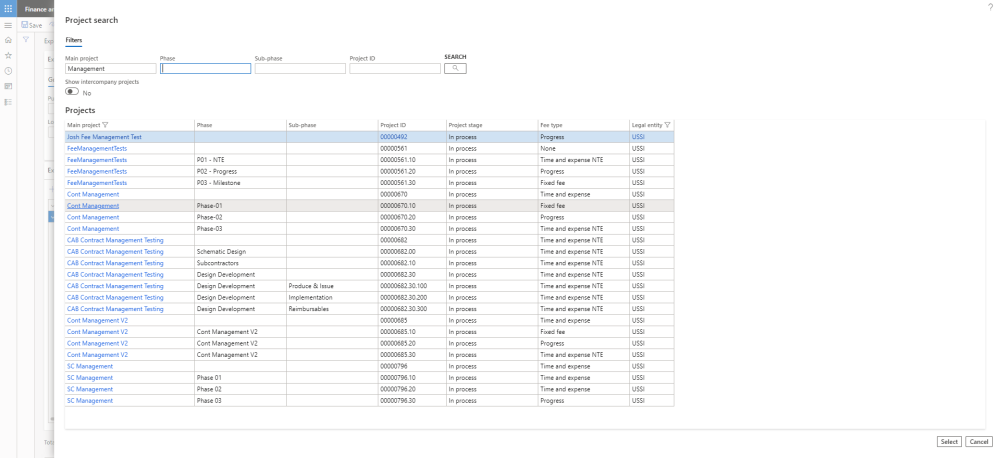
Task: Select Phase-03 cell
Action: click(x=240, y=229)
